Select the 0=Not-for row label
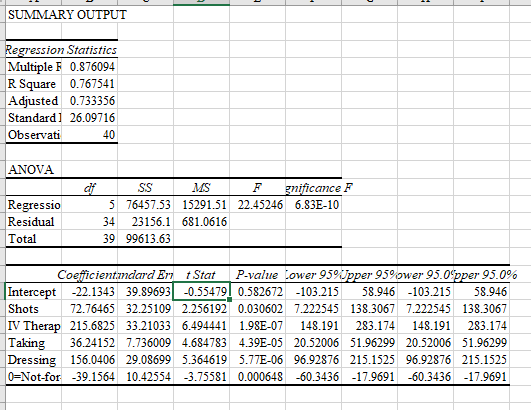 34,376
